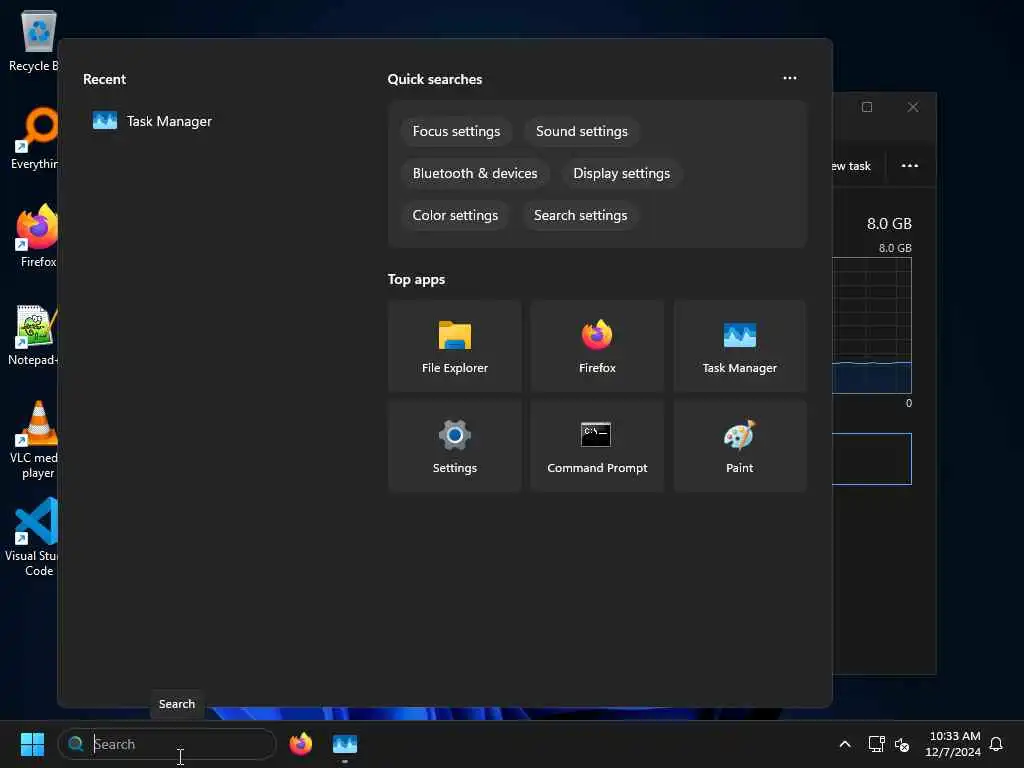Open Quick searches more options menu

point(790,78)
